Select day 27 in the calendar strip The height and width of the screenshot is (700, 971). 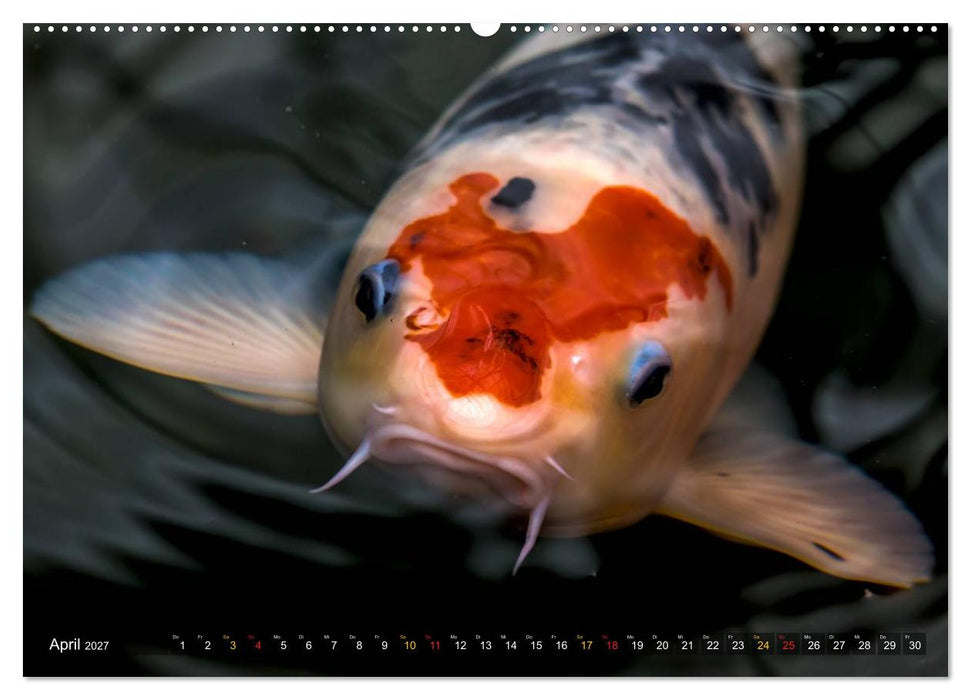(839, 644)
